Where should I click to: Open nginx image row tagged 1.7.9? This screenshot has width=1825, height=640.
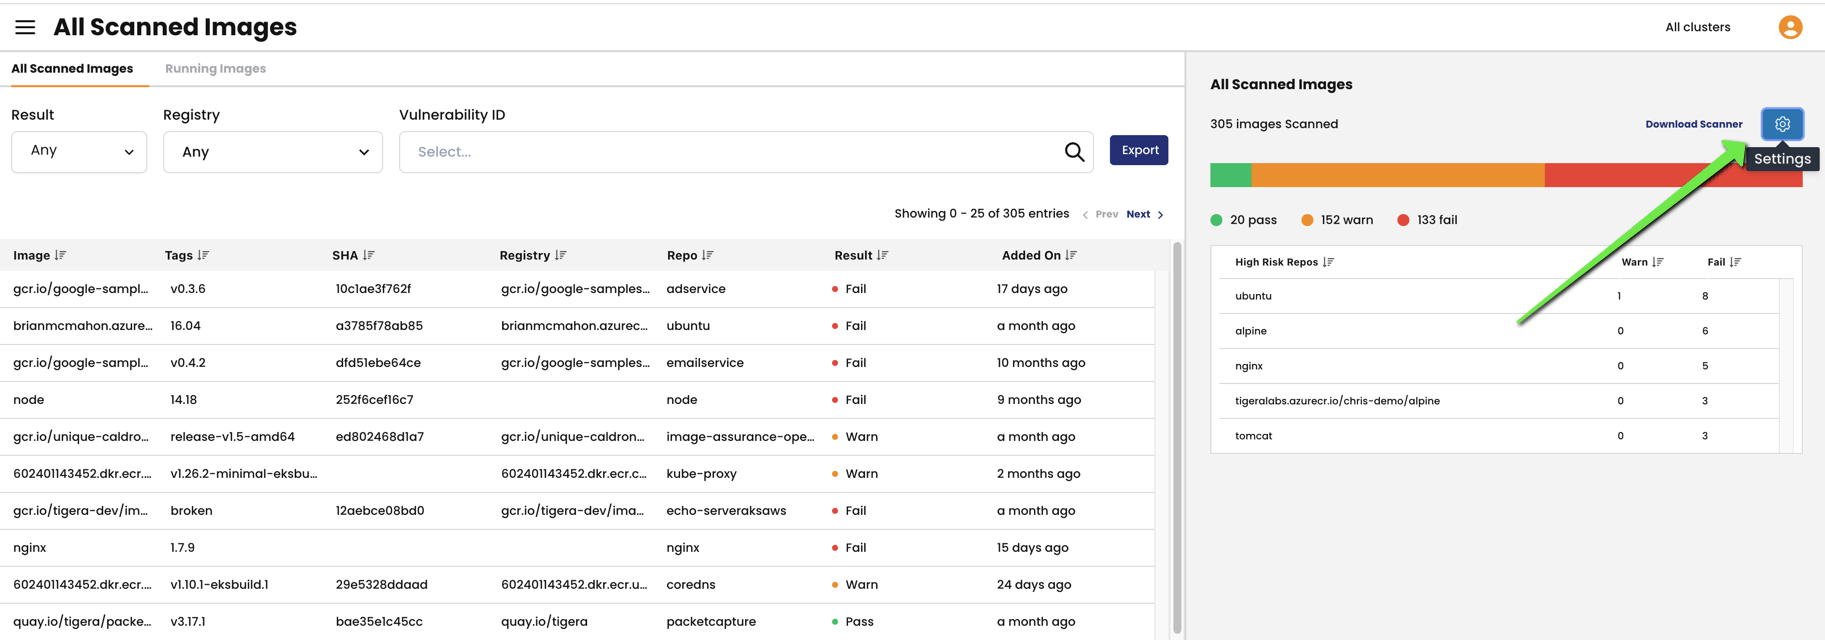tap(577, 548)
